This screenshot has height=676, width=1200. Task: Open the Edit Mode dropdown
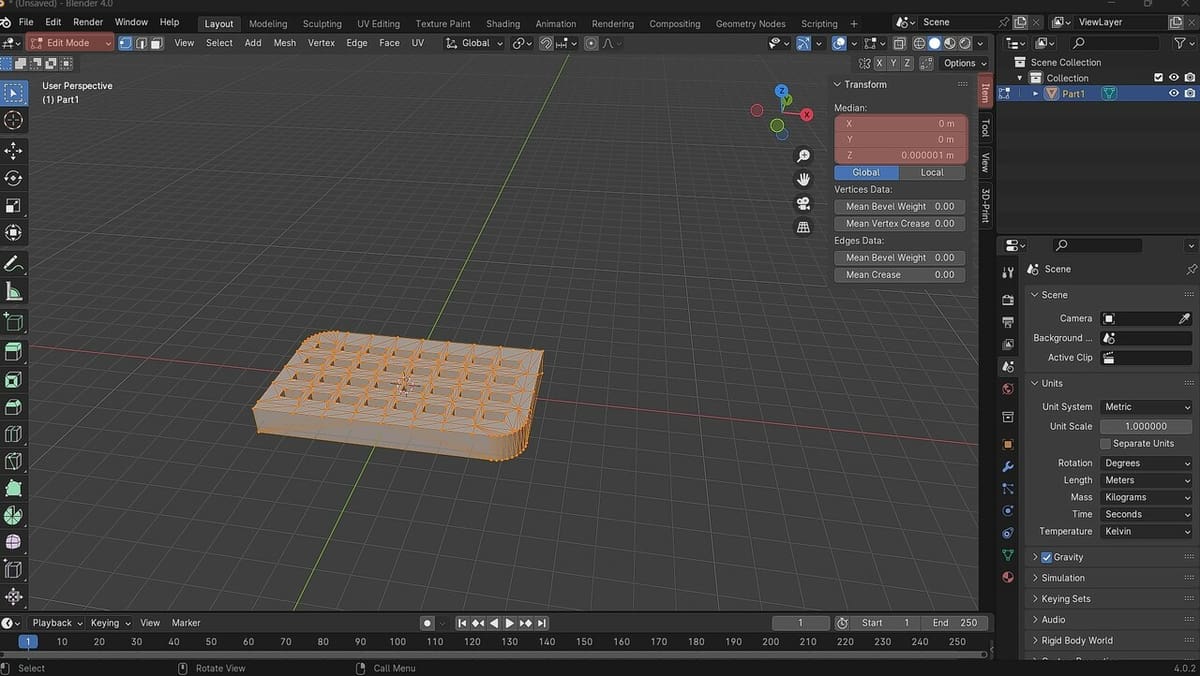[70, 43]
